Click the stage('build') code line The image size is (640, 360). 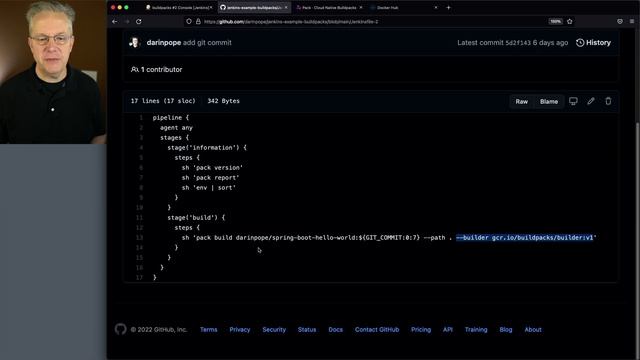[x=196, y=218]
